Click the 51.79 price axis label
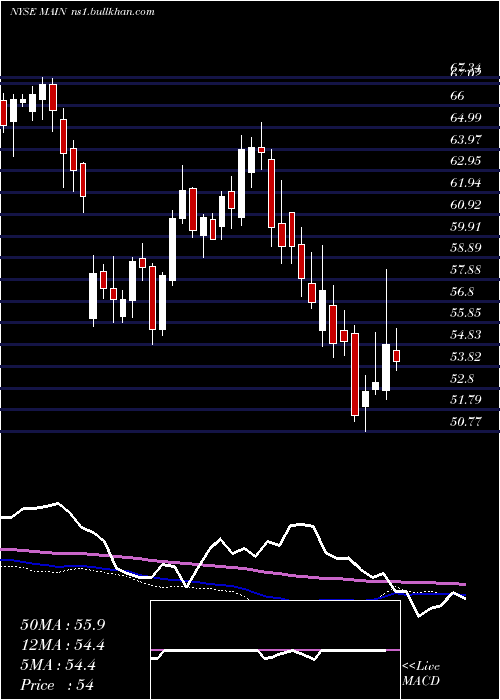Viewport: 500px width, 700px height. pyautogui.click(x=466, y=400)
